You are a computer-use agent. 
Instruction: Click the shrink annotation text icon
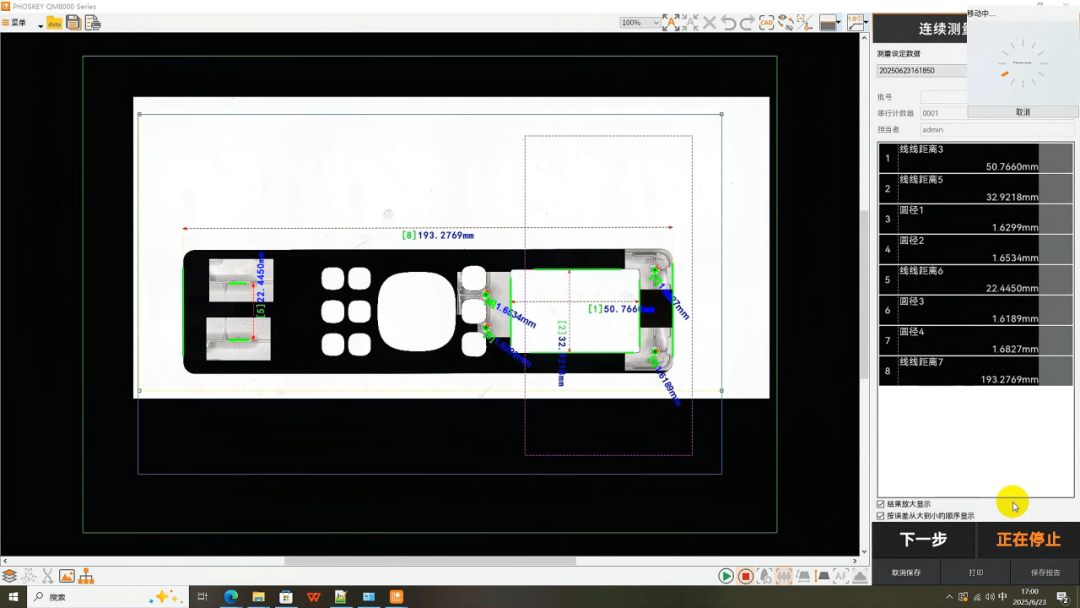690,23
